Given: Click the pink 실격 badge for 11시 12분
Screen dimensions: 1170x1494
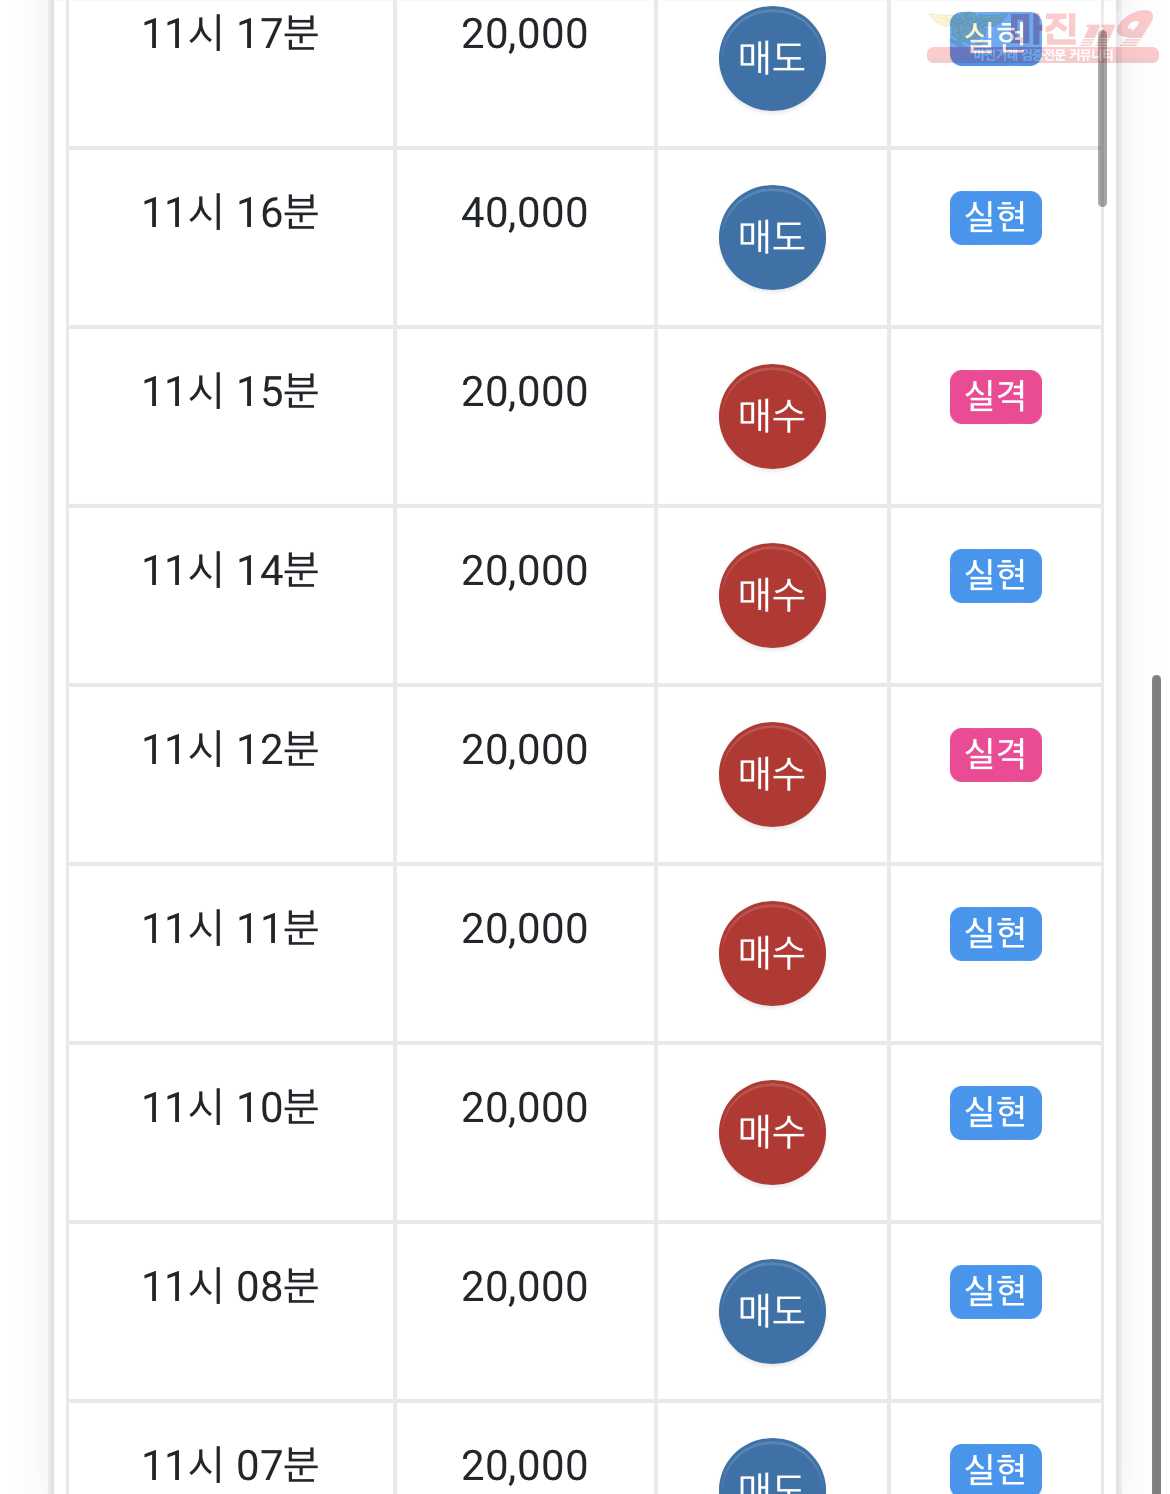Looking at the screenshot, I should pyautogui.click(x=995, y=755).
